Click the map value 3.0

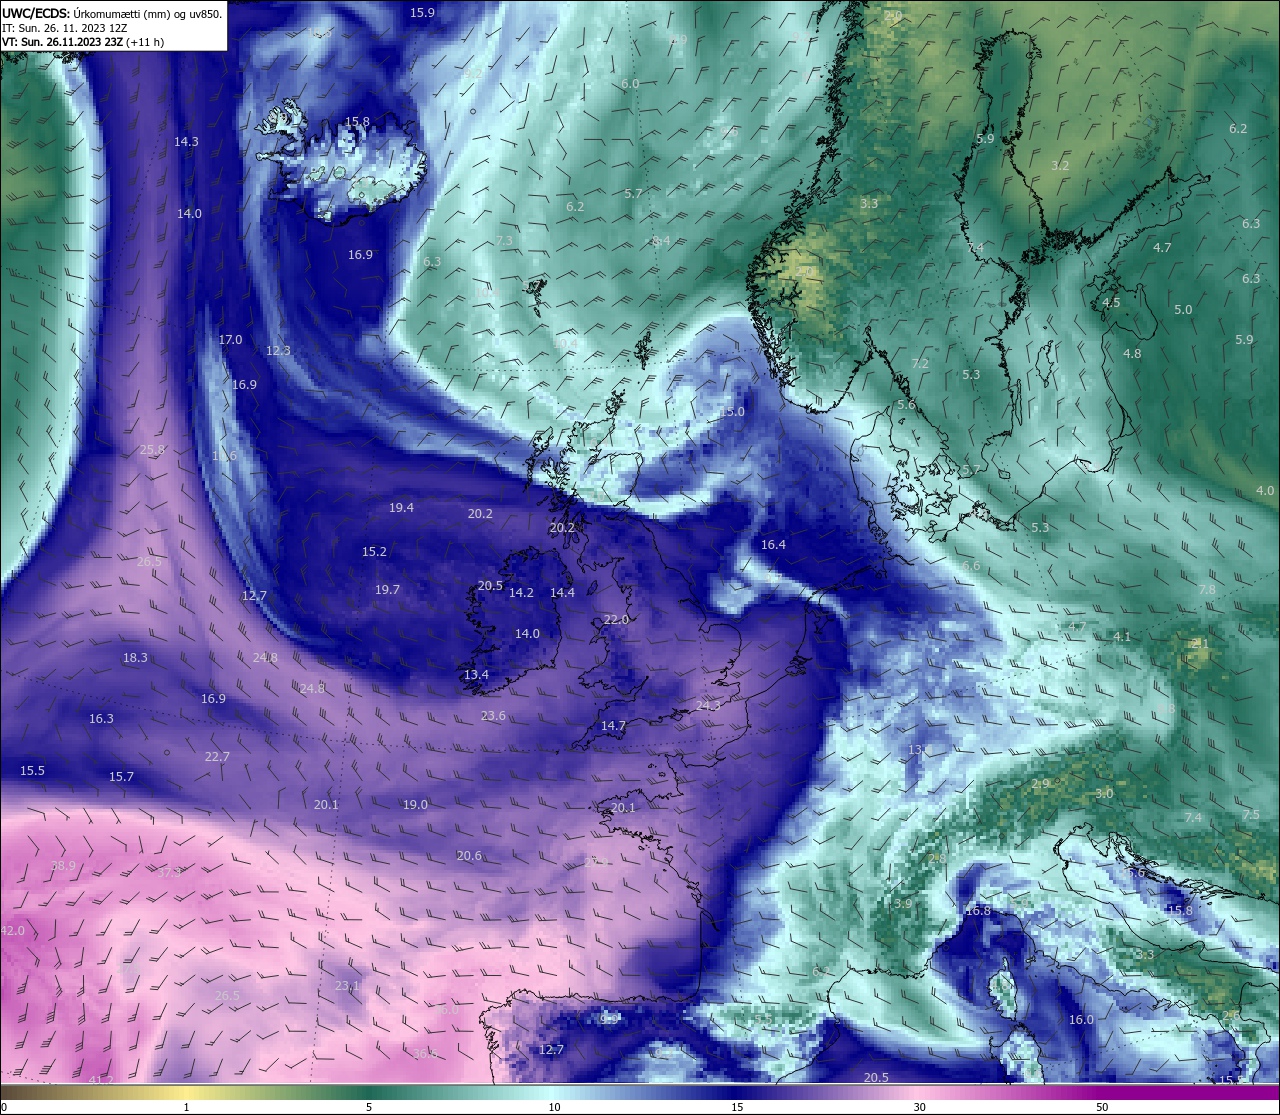[x=1104, y=794]
